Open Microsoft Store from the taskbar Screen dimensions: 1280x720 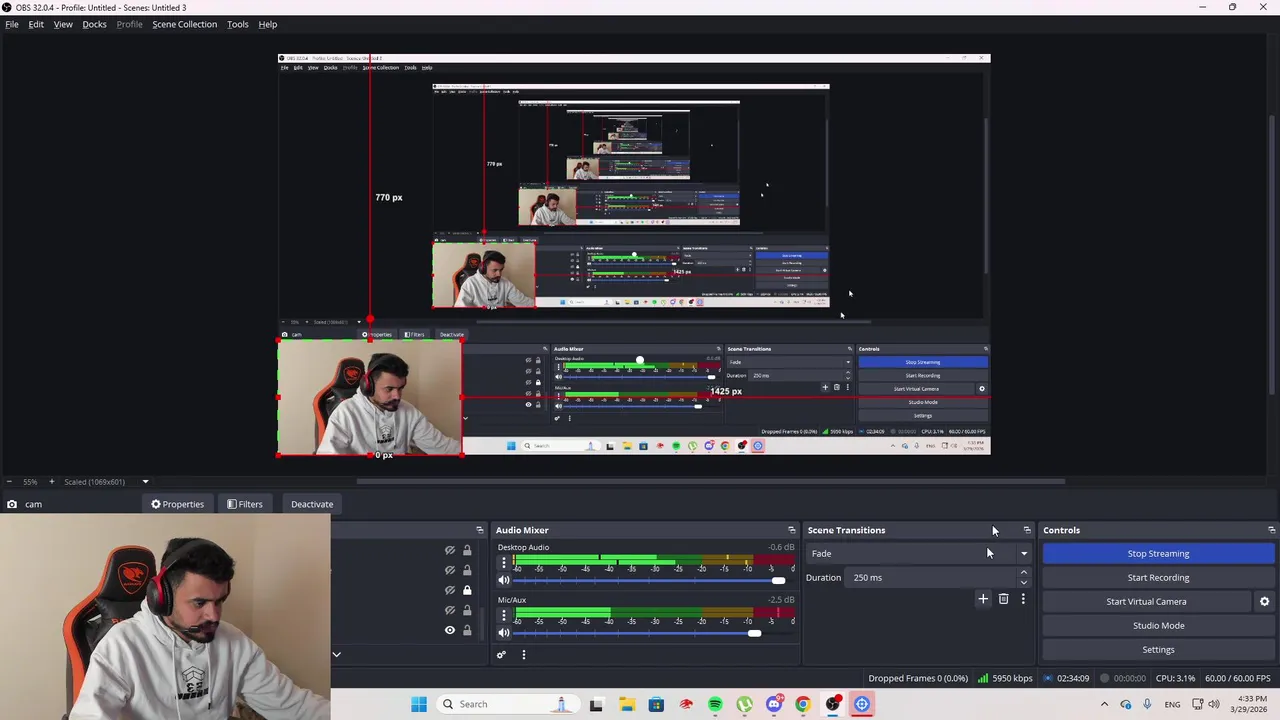pyautogui.click(x=656, y=704)
